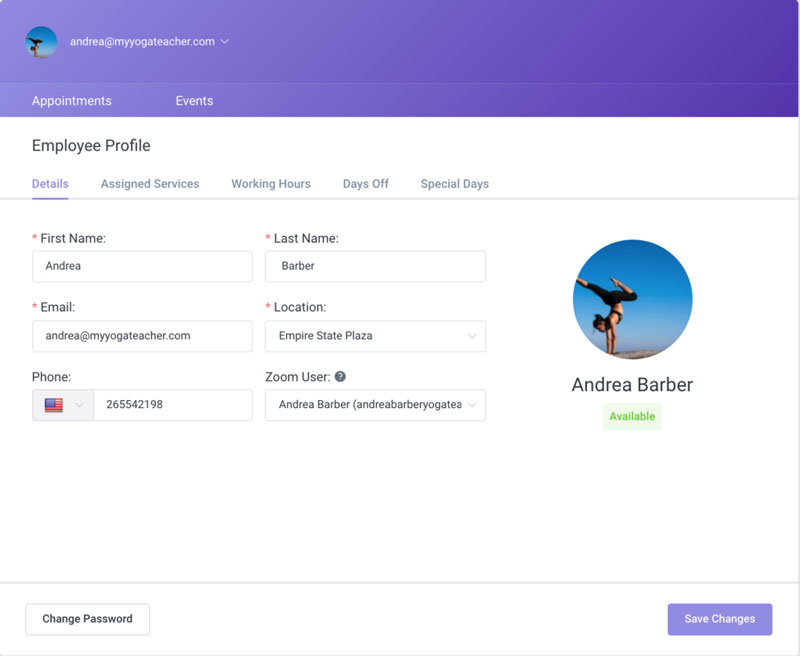
Task: Switch to the Days Off tab
Action: coord(366,184)
